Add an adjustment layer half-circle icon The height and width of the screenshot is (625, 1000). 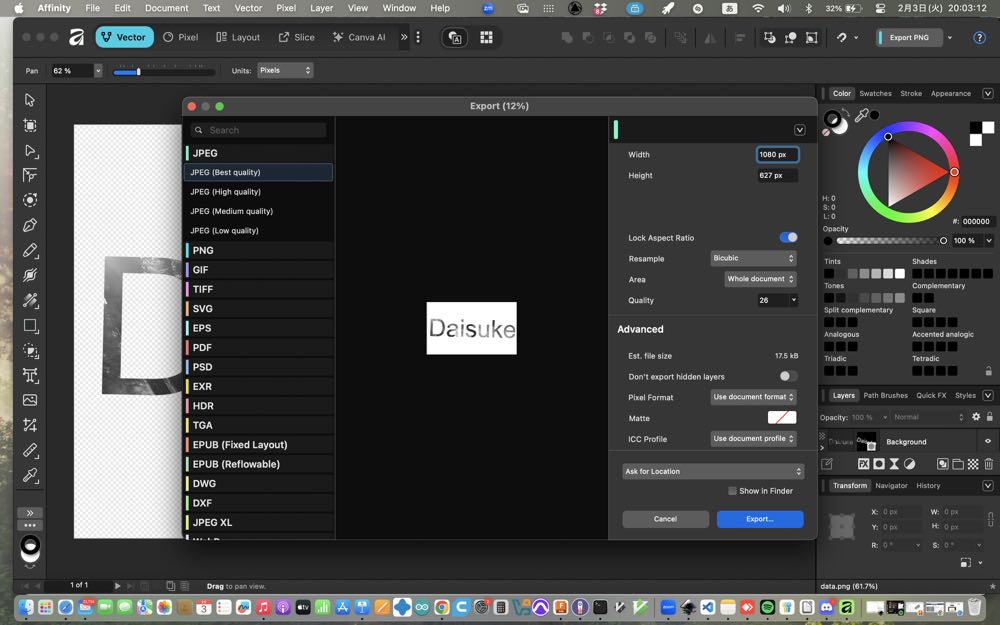(909, 464)
